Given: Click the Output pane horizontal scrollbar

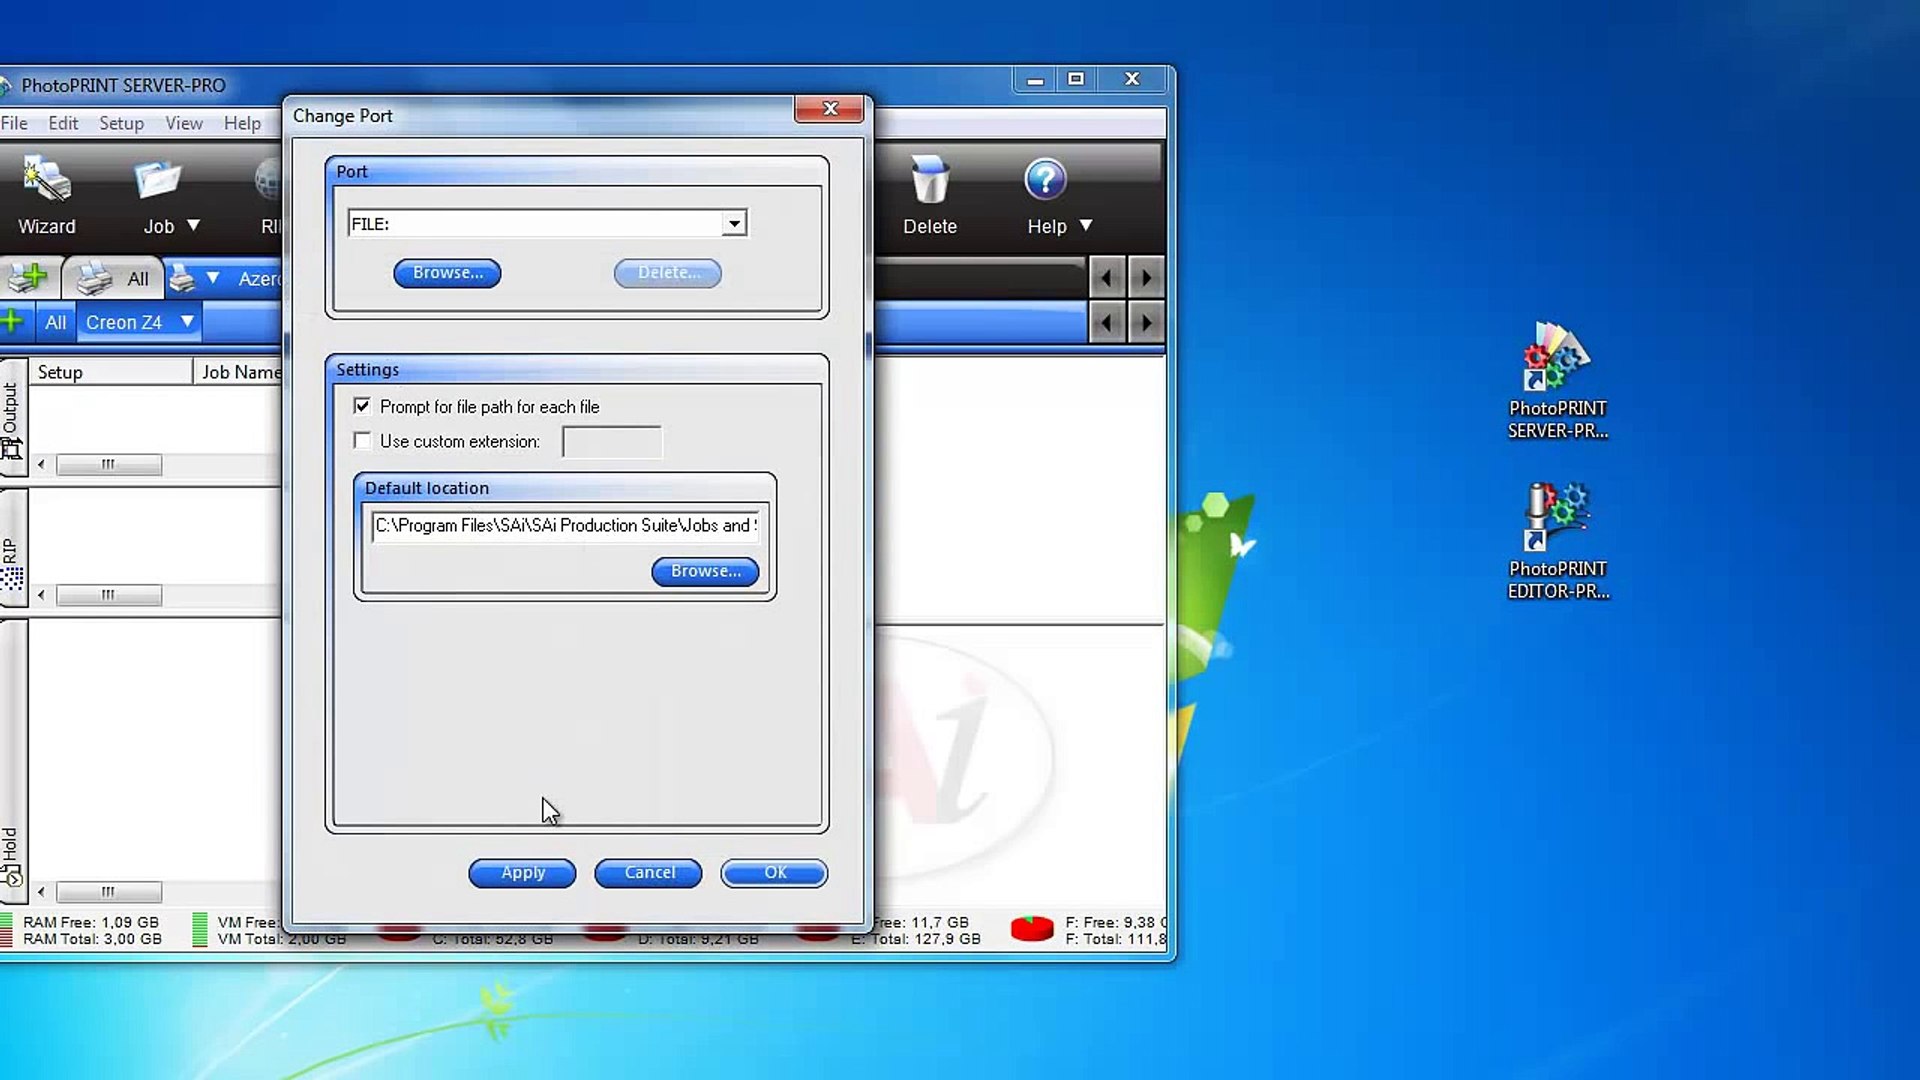Looking at the screenshot, I should click(108, 465).
